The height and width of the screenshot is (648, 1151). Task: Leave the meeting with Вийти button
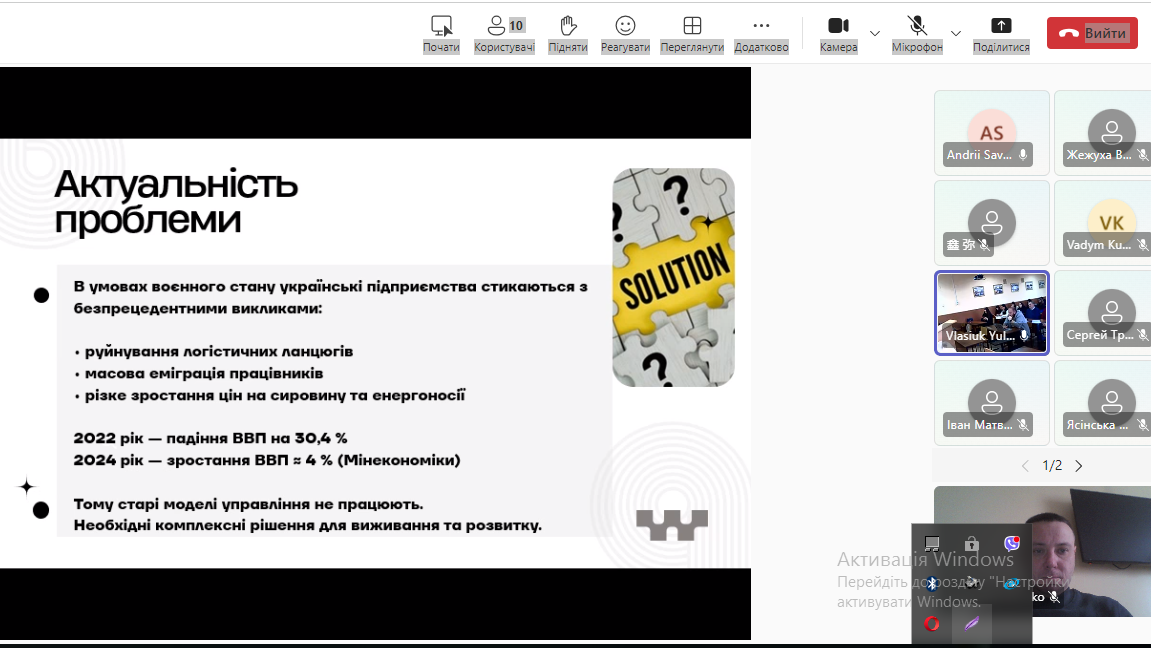[1092, 33]
